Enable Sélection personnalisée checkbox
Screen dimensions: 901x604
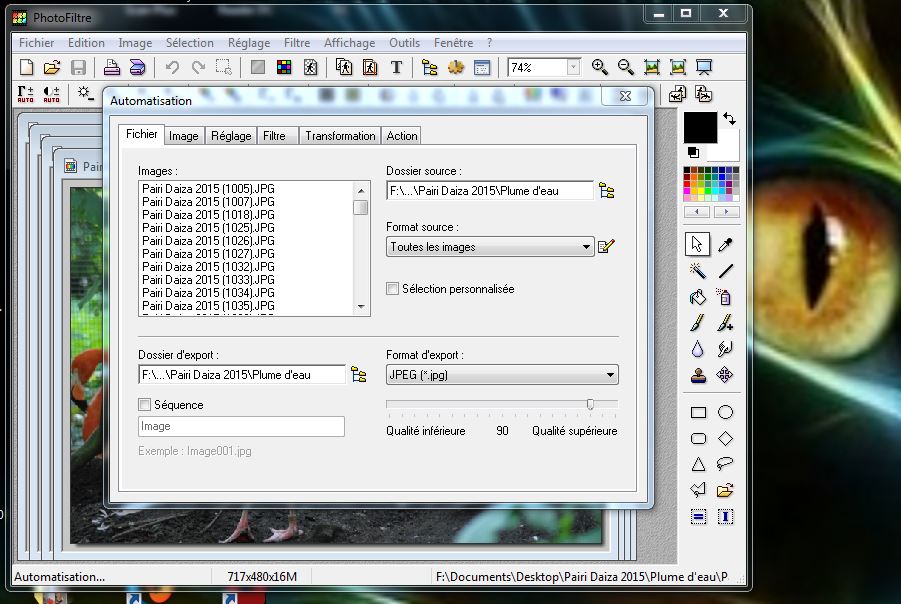pos(392,288)
